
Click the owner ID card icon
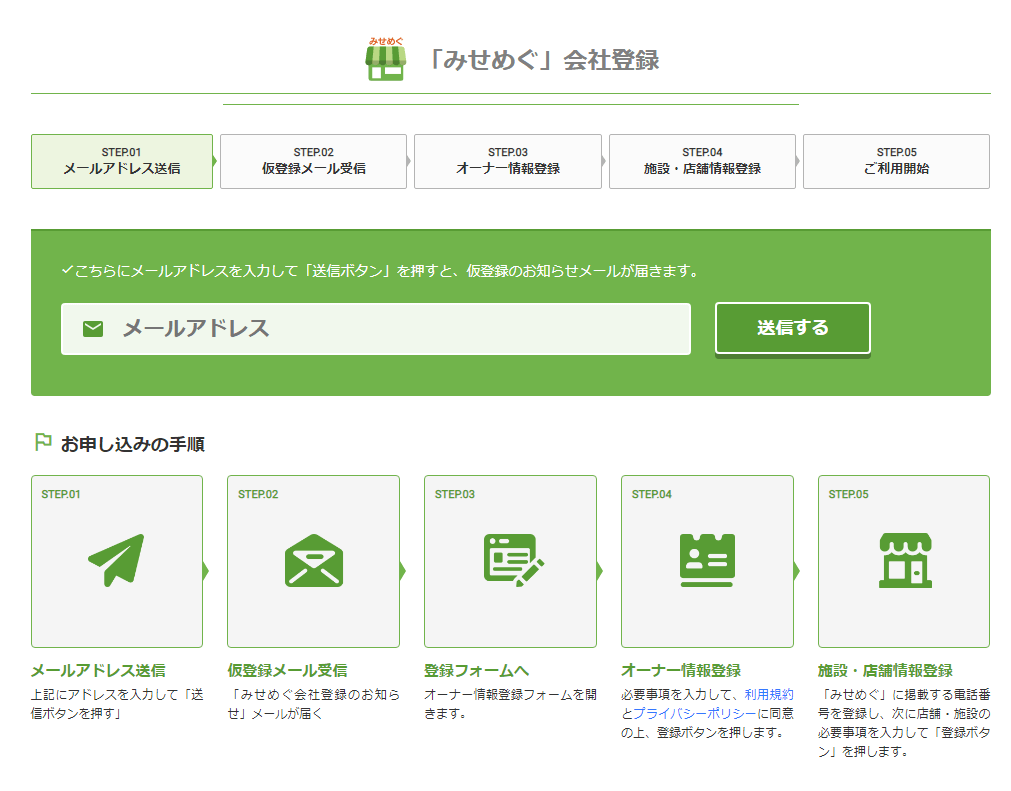tap(707, 559)
